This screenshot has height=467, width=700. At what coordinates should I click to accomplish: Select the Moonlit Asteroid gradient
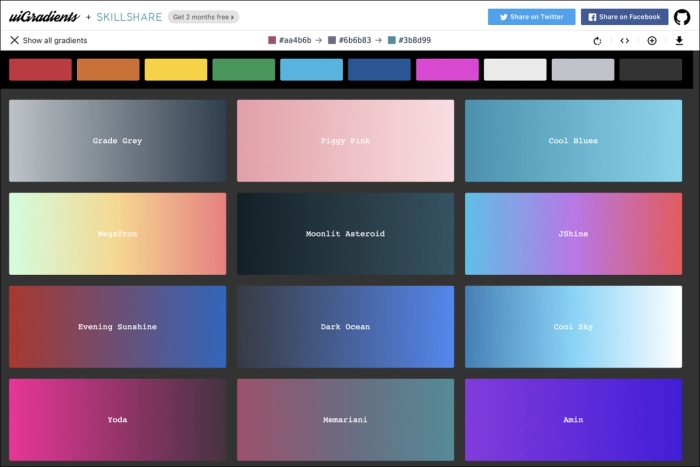pyautogui.click(x=346, y=234)
